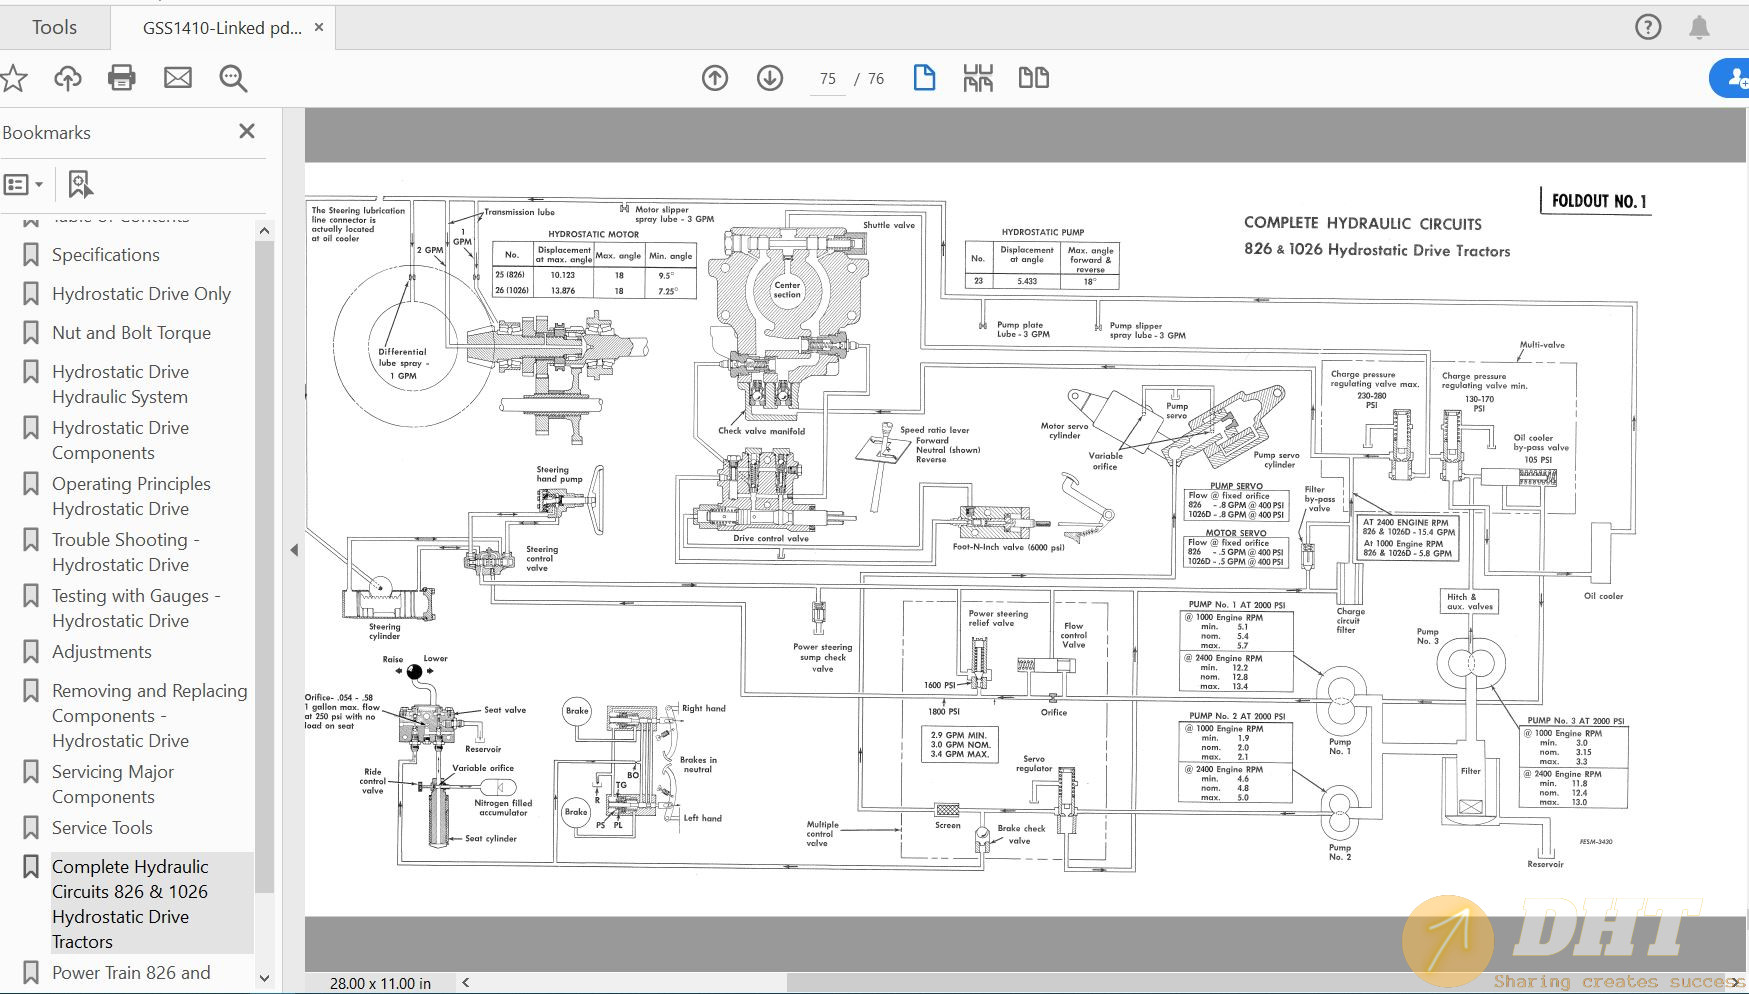This screenshot has height=994, width=1749.
Task: Click the cloud upload icon
Action: (68, 78)
